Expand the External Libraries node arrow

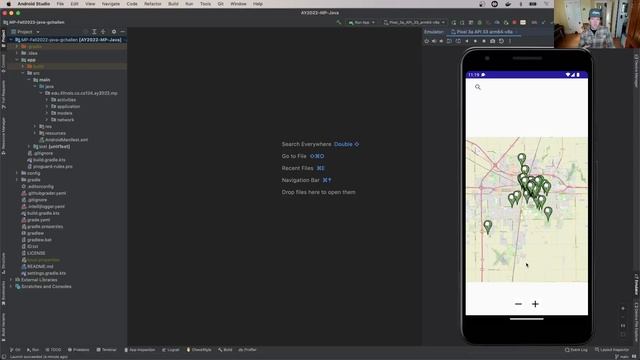click(11, 280)
